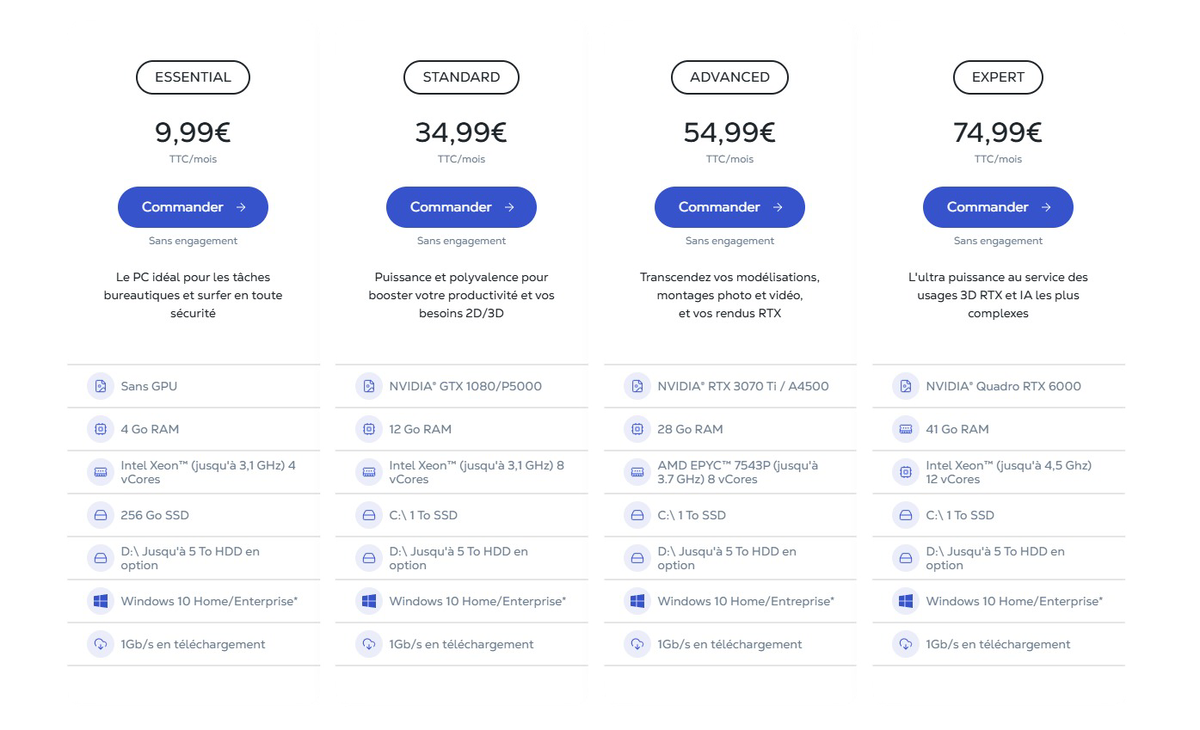
Task: Click Commander for the Expert 74,99€ plan
Action: [x=998, y=207]
